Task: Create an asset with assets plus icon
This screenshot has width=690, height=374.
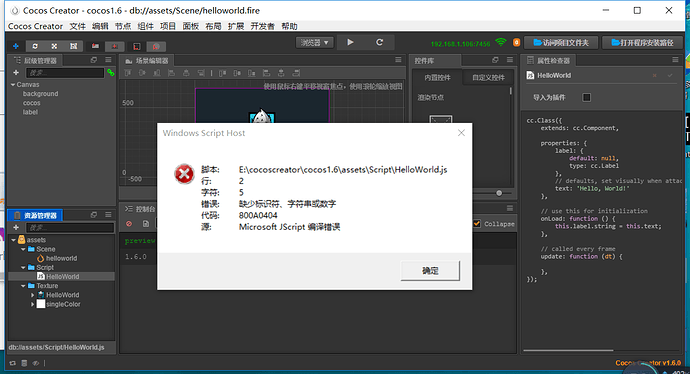Action: click(16, 227)
